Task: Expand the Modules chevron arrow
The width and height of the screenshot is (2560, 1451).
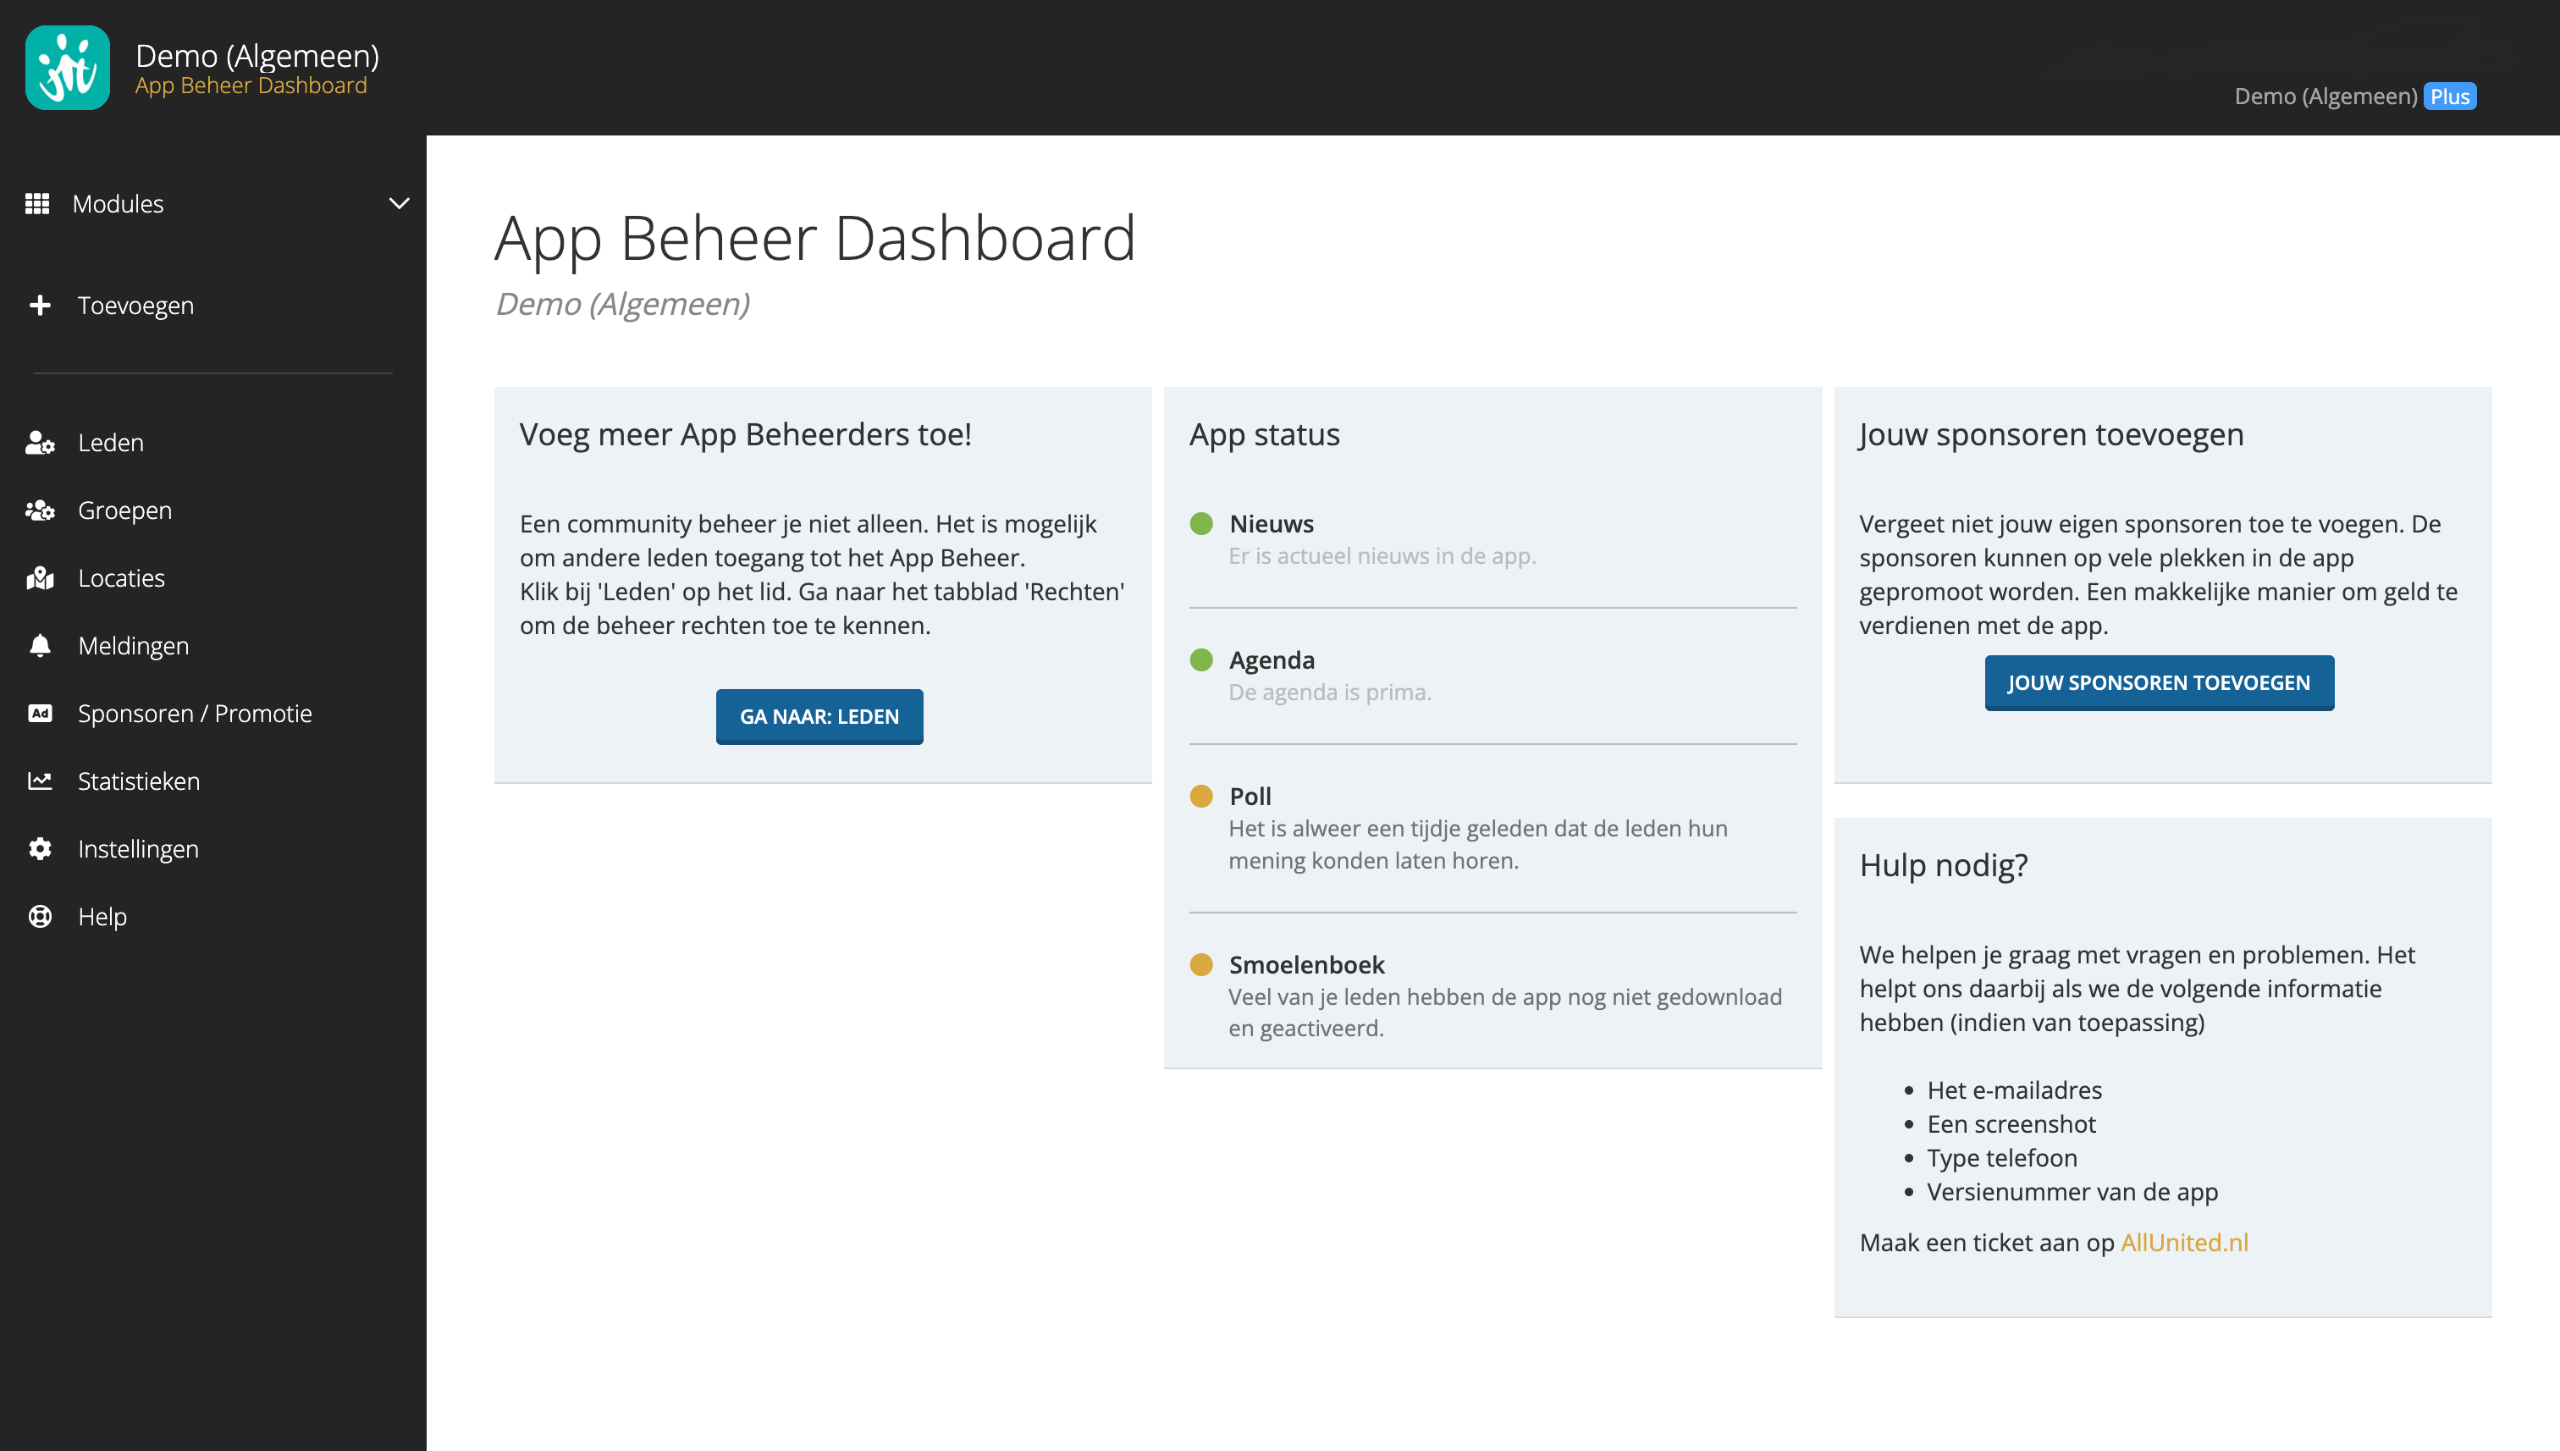Action: pos(399,204)
